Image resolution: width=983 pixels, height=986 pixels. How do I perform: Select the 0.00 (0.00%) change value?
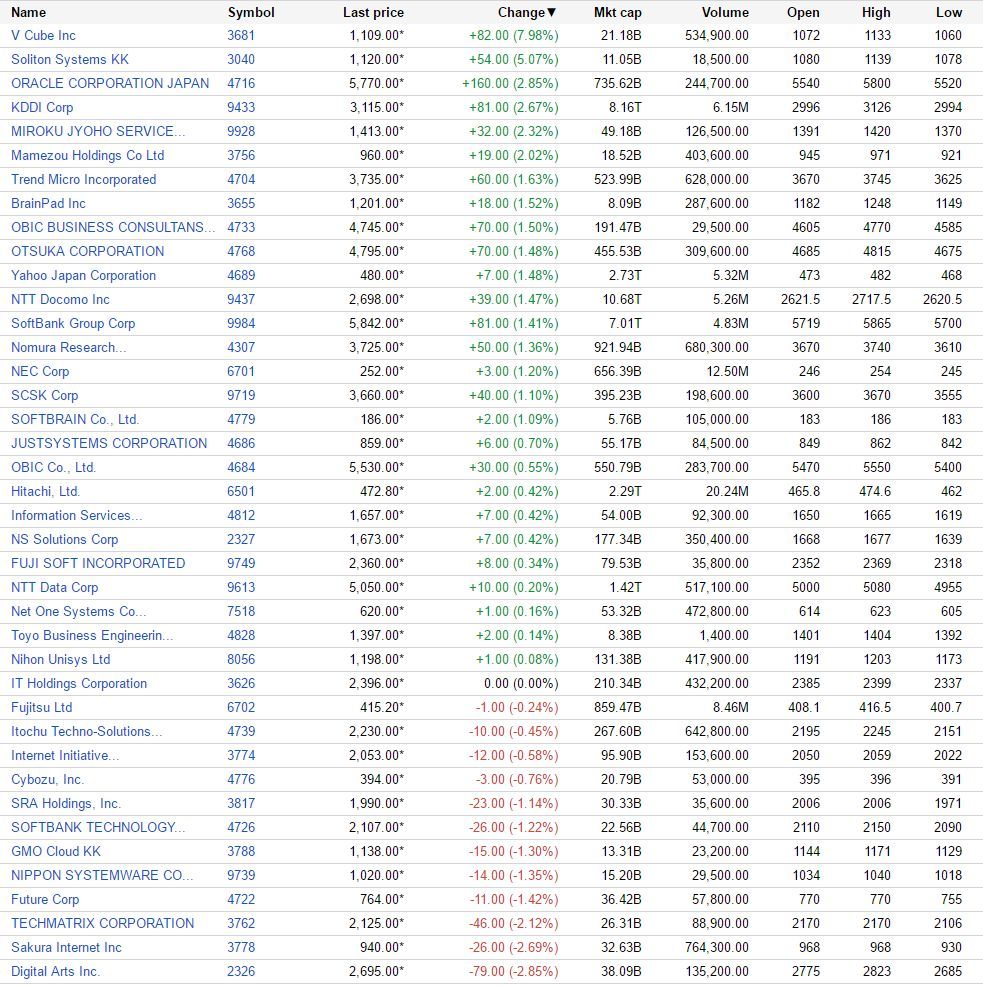click(x=521, y=684)
